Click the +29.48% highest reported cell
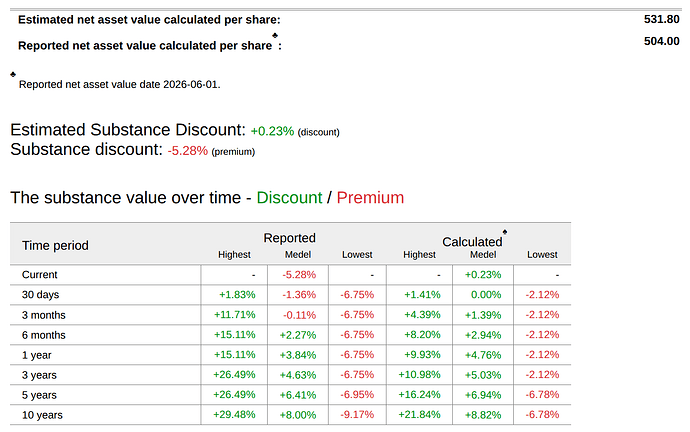Screen dimensions: 690x432 point(234,415)
